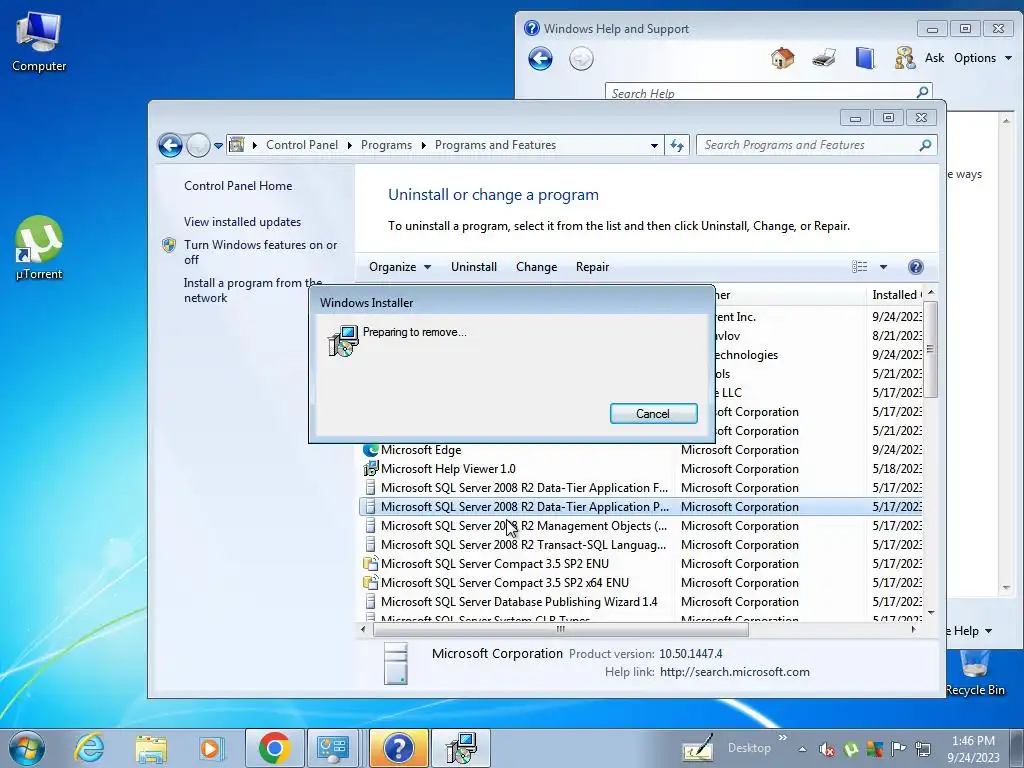Click the Microsoft Edge icon in program list

pyautogui.click(x=371, y=449)
